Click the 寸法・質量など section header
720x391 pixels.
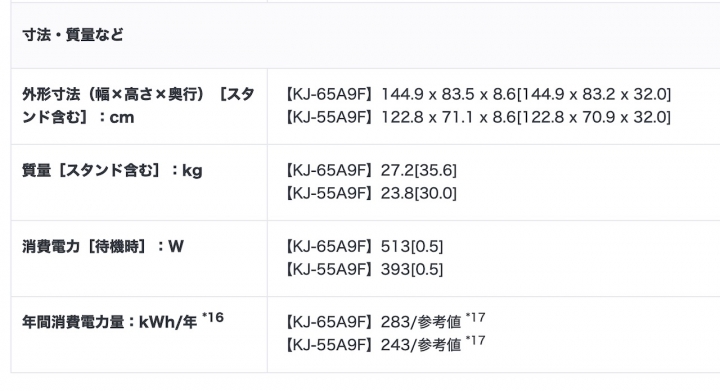coord(73,35)
